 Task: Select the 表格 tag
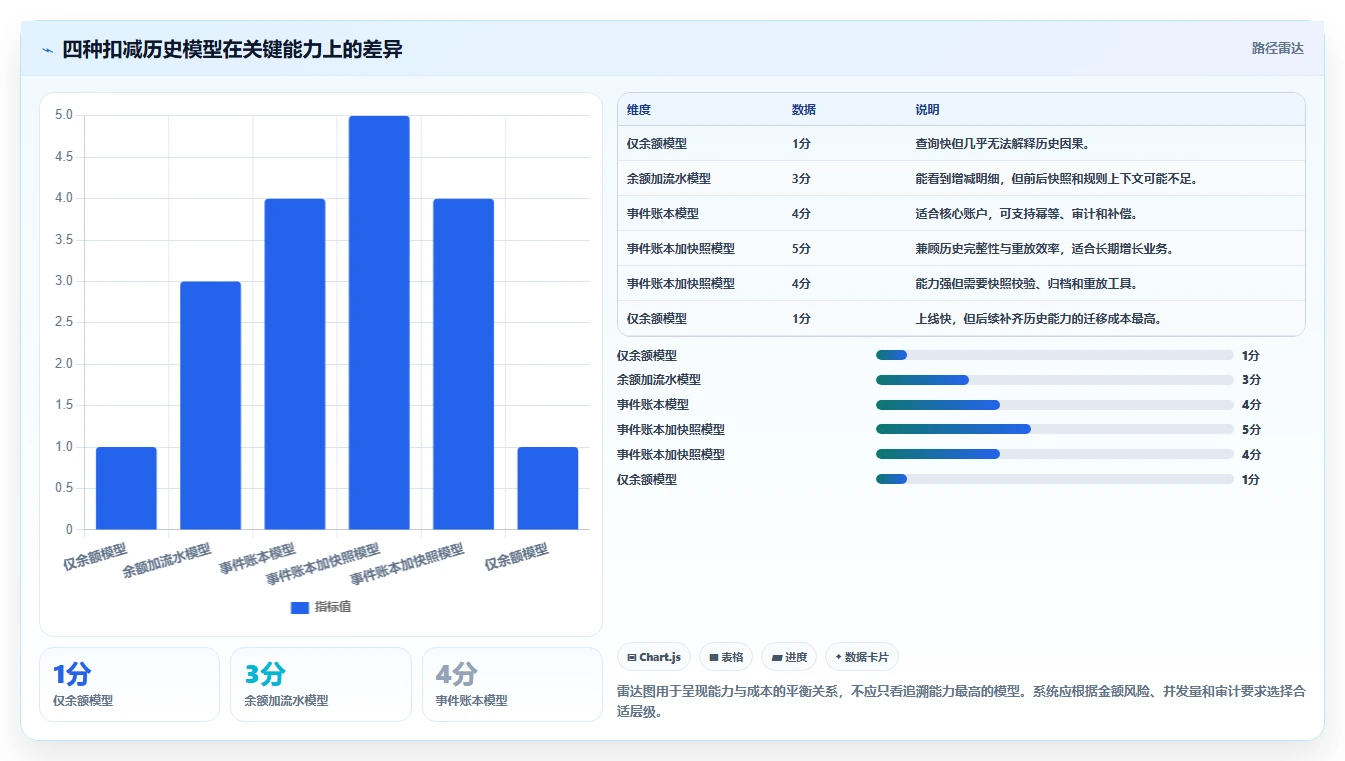click(726, 657)
